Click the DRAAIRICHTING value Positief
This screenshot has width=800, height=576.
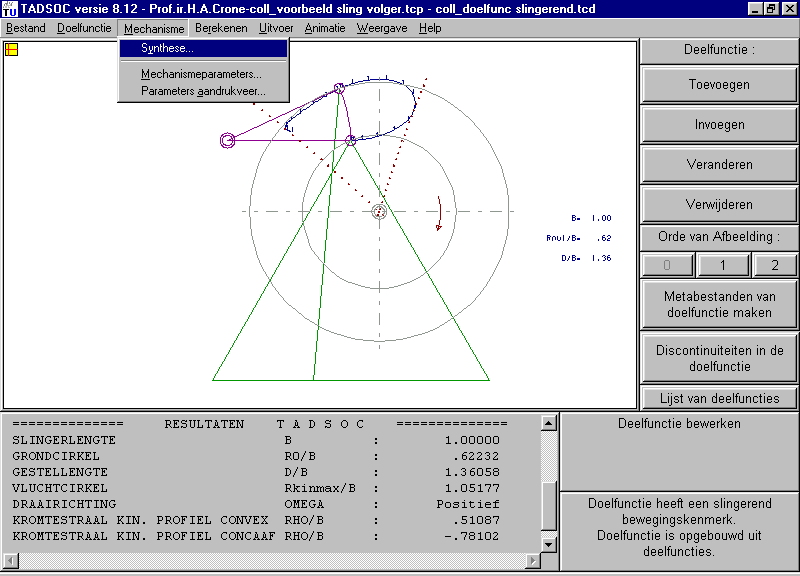pos(468,504)
